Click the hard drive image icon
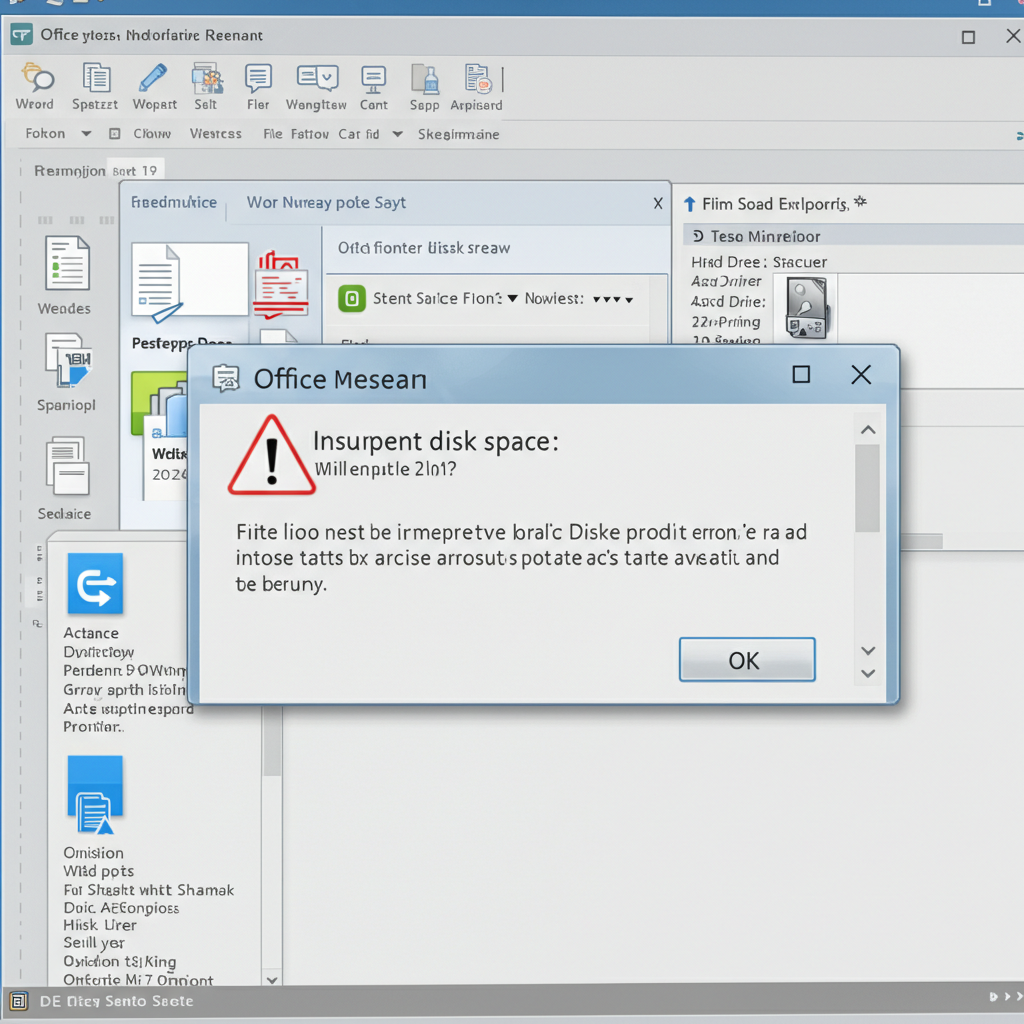The image size is (1024, 1024). click(x=807, y=307)
